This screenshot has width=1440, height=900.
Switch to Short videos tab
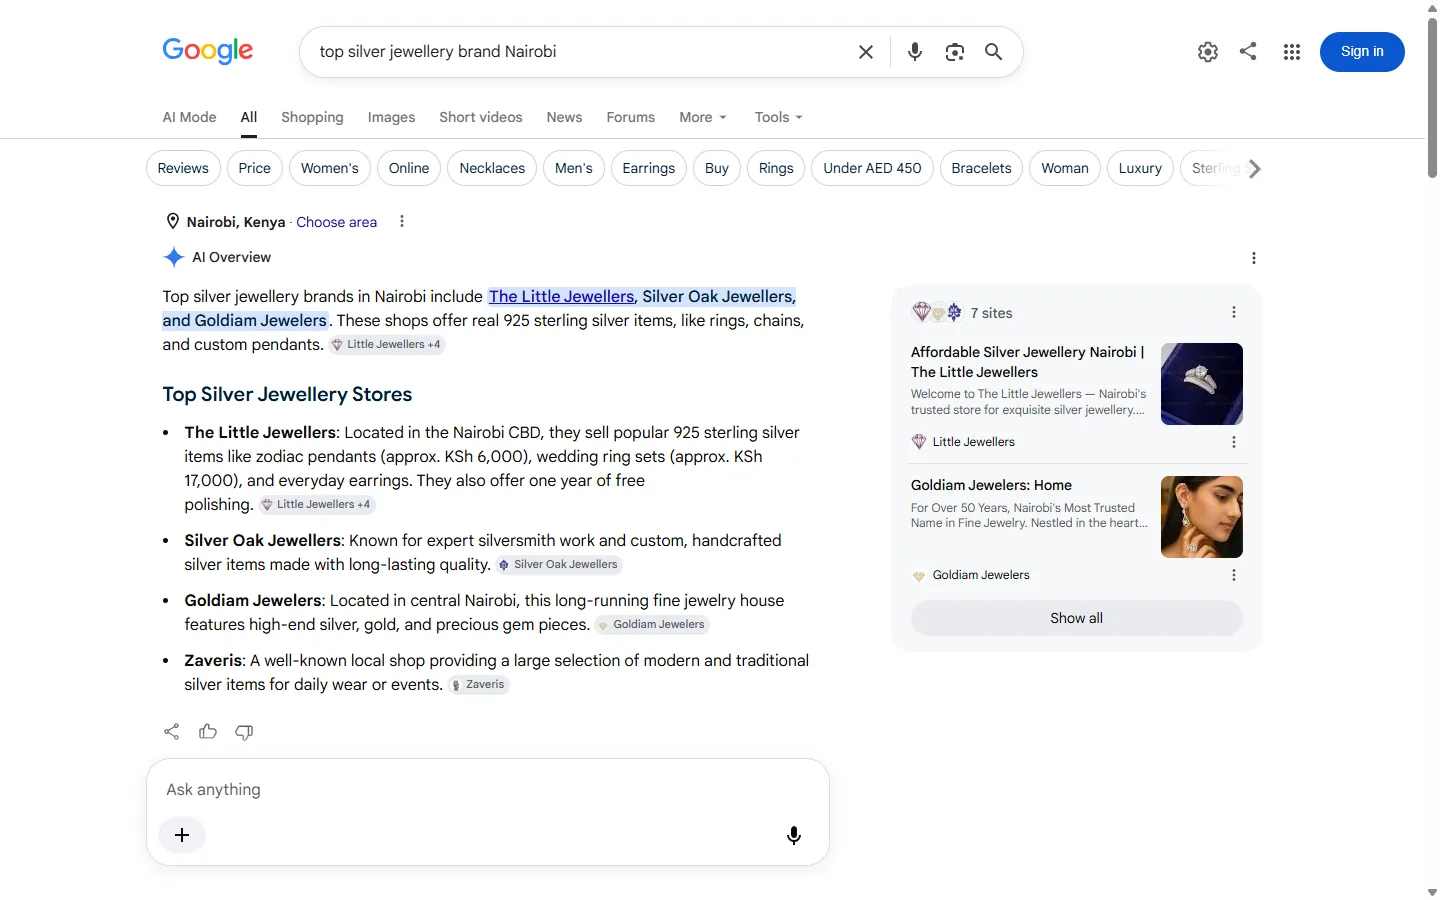(481, 117)
